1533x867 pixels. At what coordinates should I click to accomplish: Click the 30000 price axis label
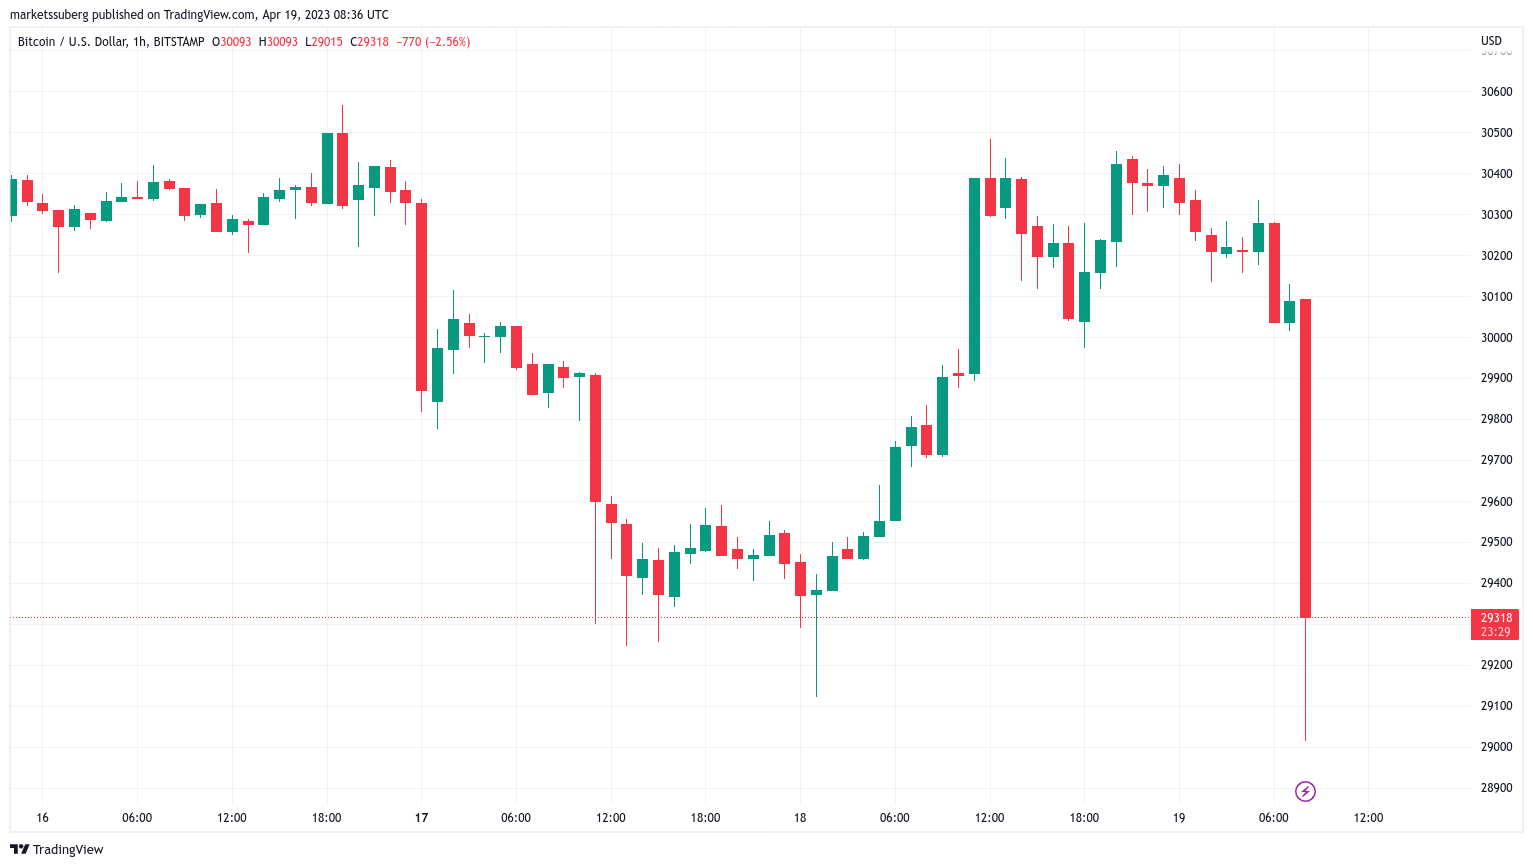[x=1496, y=338]
